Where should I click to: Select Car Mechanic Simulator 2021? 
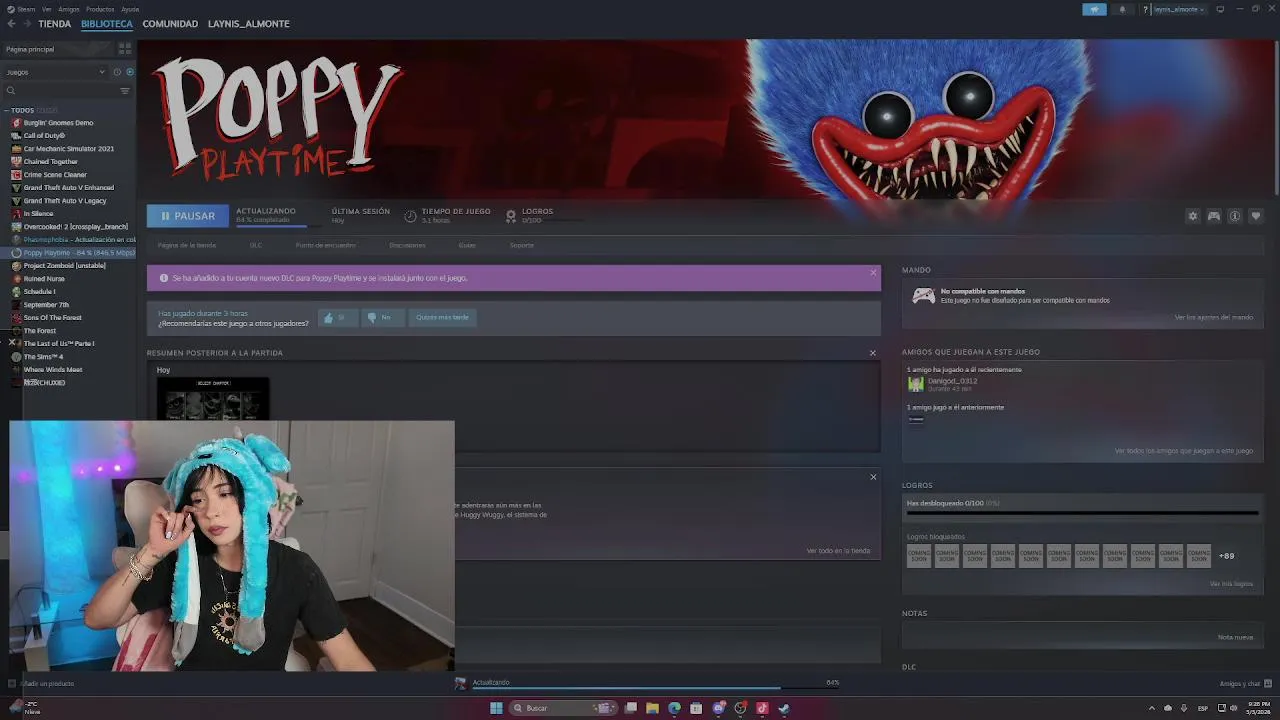coord(68,149)
